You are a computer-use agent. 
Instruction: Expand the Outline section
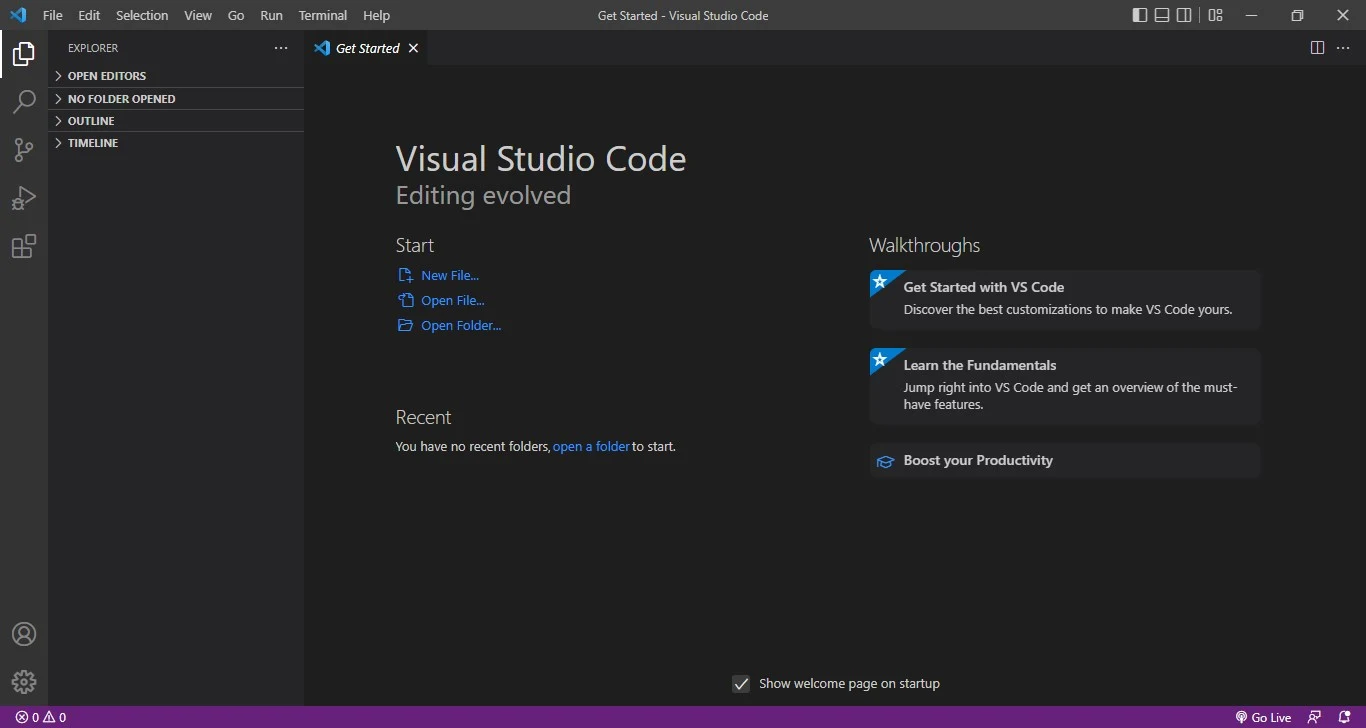pos(176,121)
